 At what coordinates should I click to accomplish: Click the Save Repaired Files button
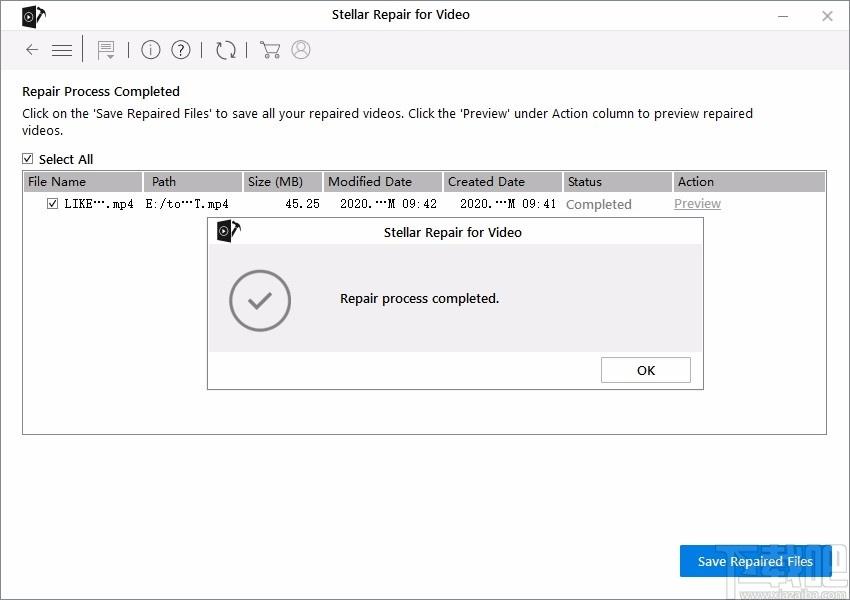[755, 561]
